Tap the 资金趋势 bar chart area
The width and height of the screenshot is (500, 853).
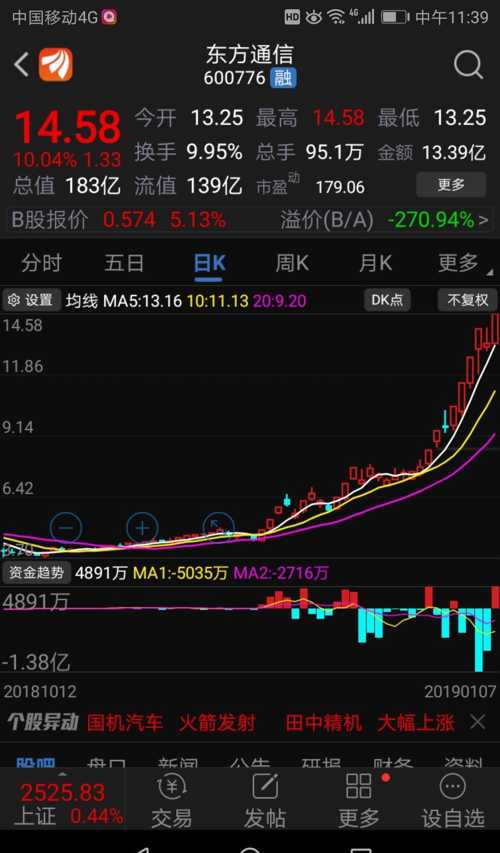pos(250,628)
